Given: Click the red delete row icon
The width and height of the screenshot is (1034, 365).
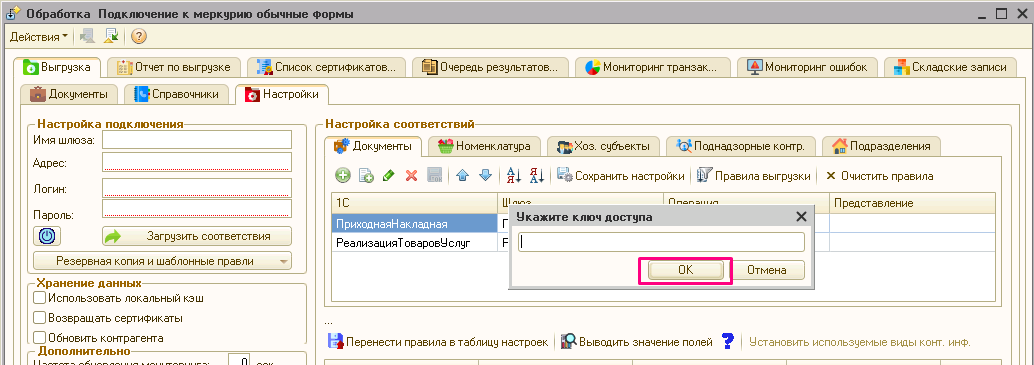Looking at the screenshot, I should click(411, 176).
